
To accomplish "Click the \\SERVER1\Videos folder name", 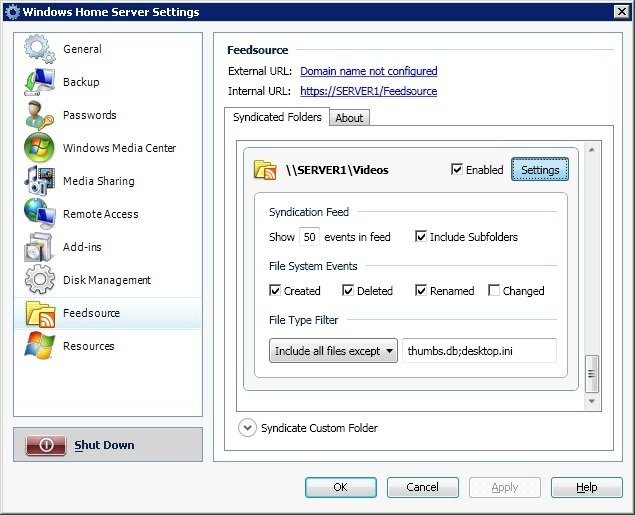I will (337, 170).
